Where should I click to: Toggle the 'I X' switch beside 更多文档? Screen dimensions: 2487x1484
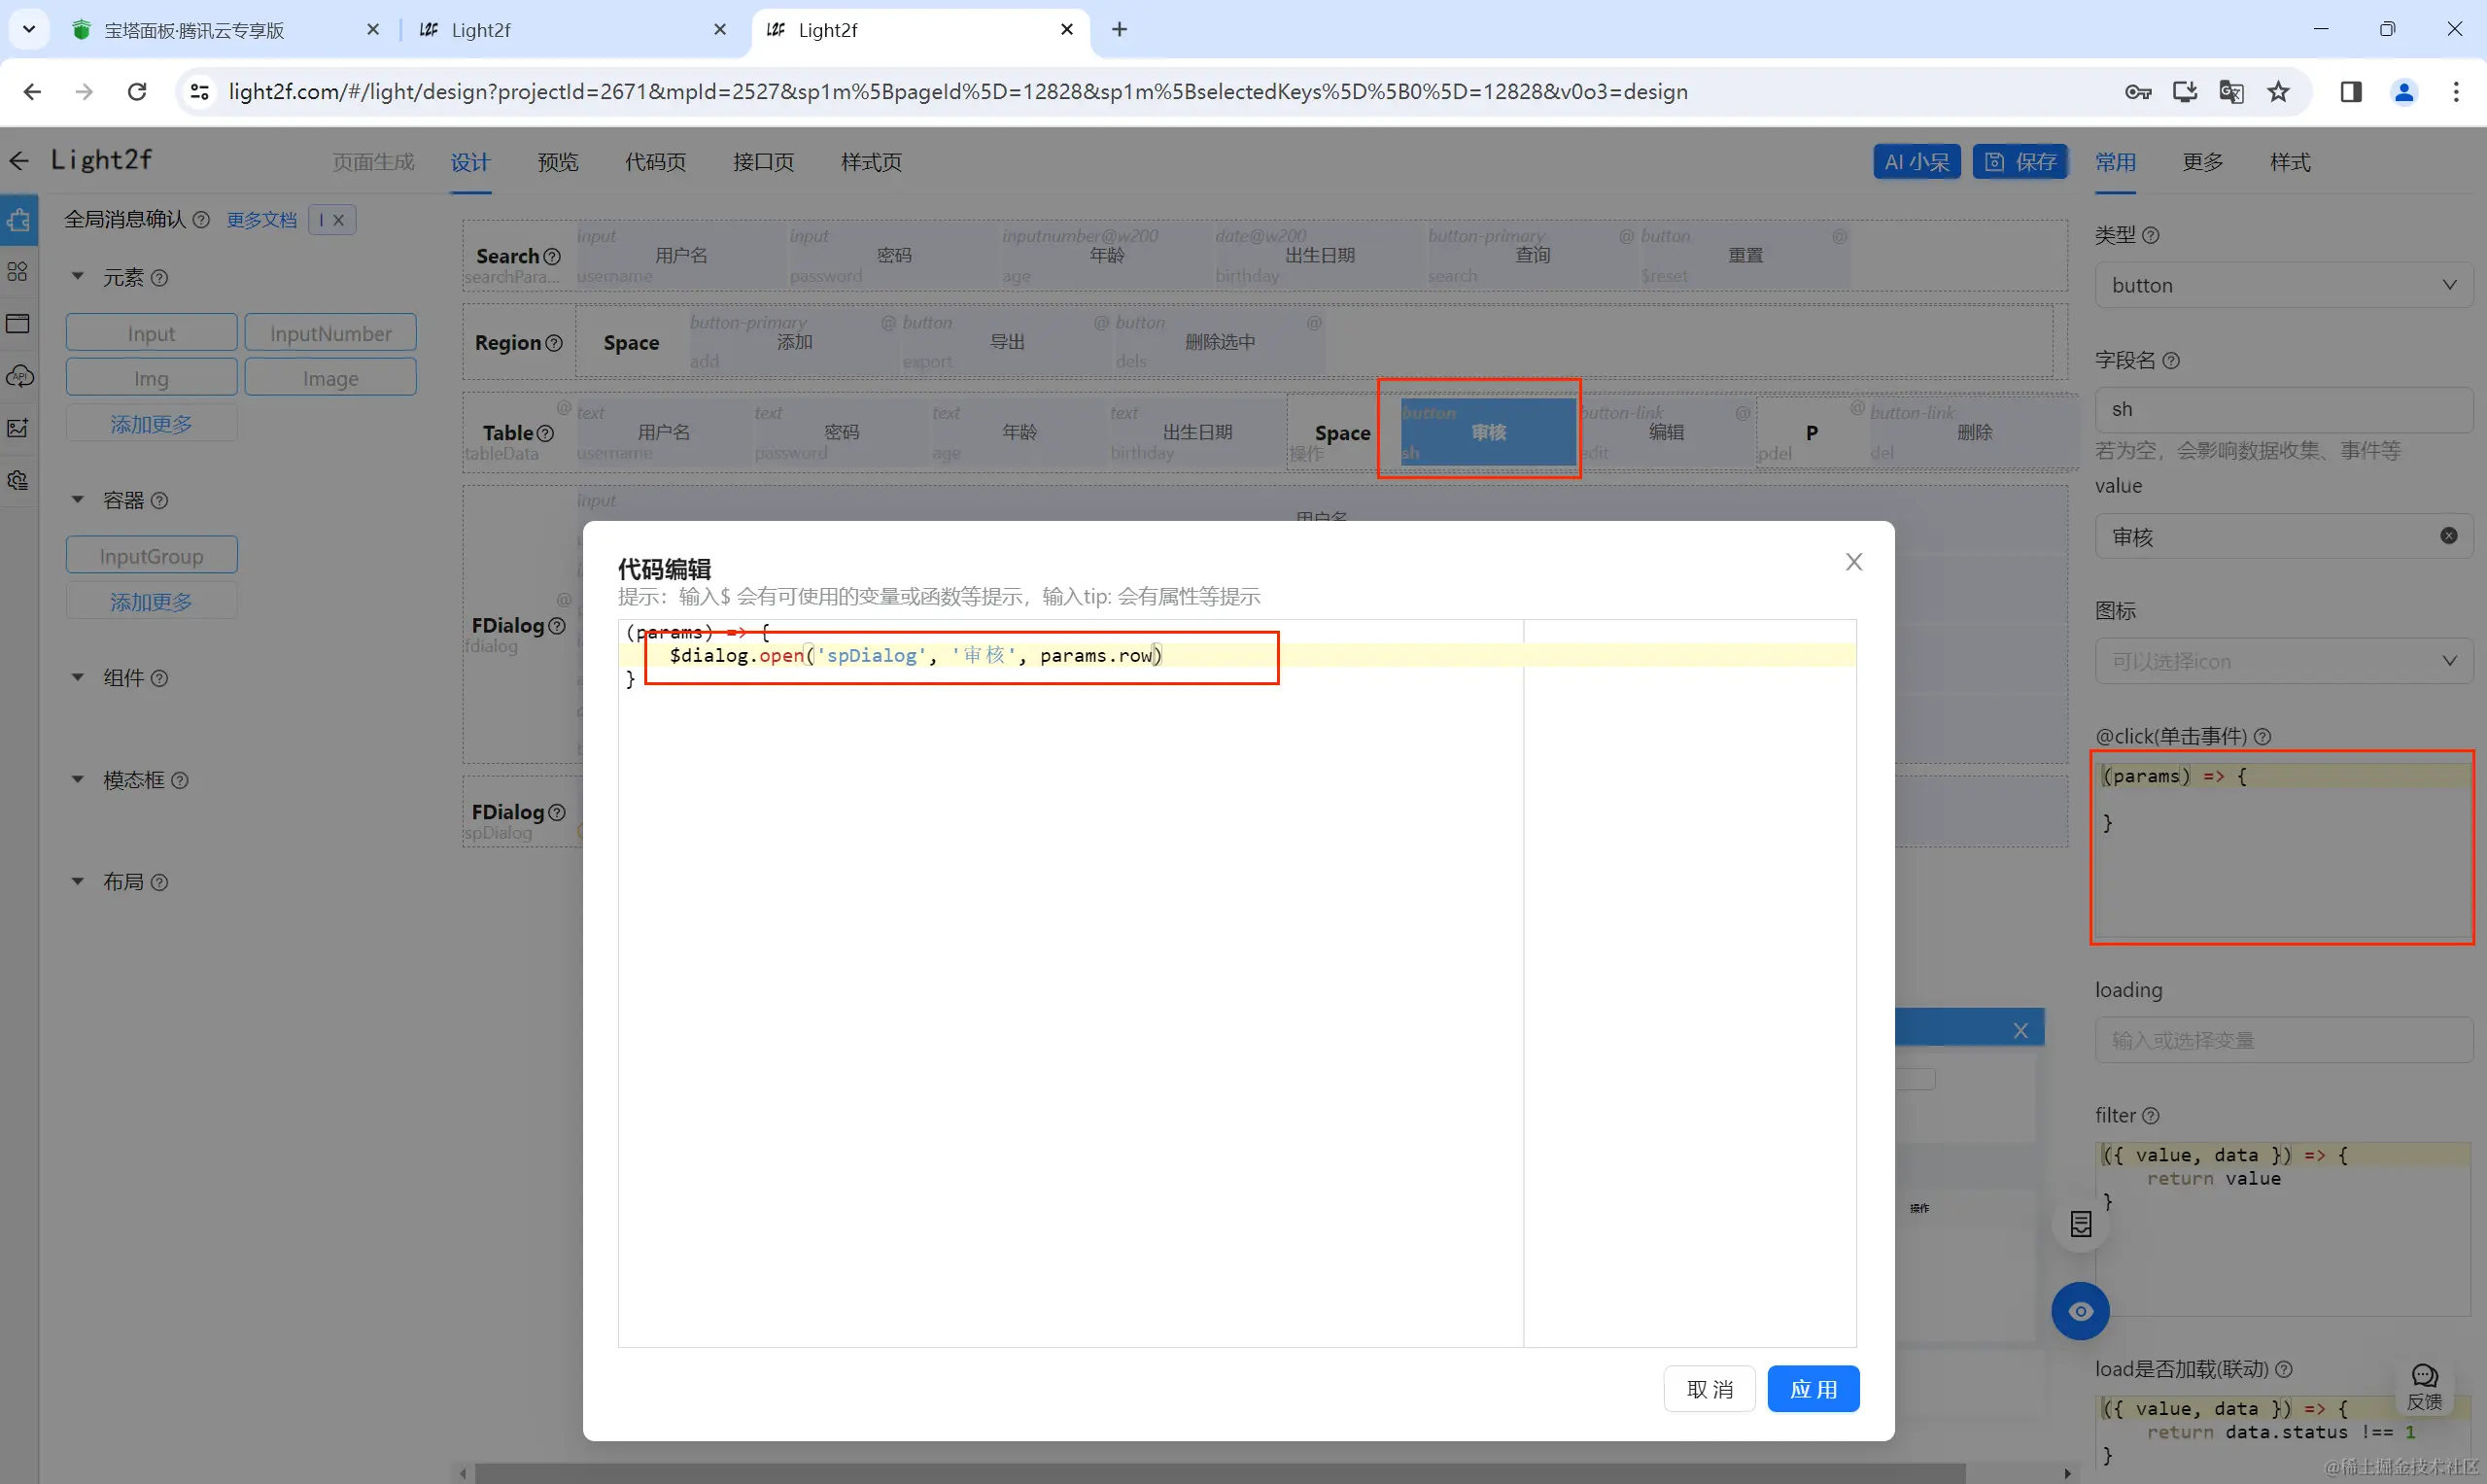(332, 220)
